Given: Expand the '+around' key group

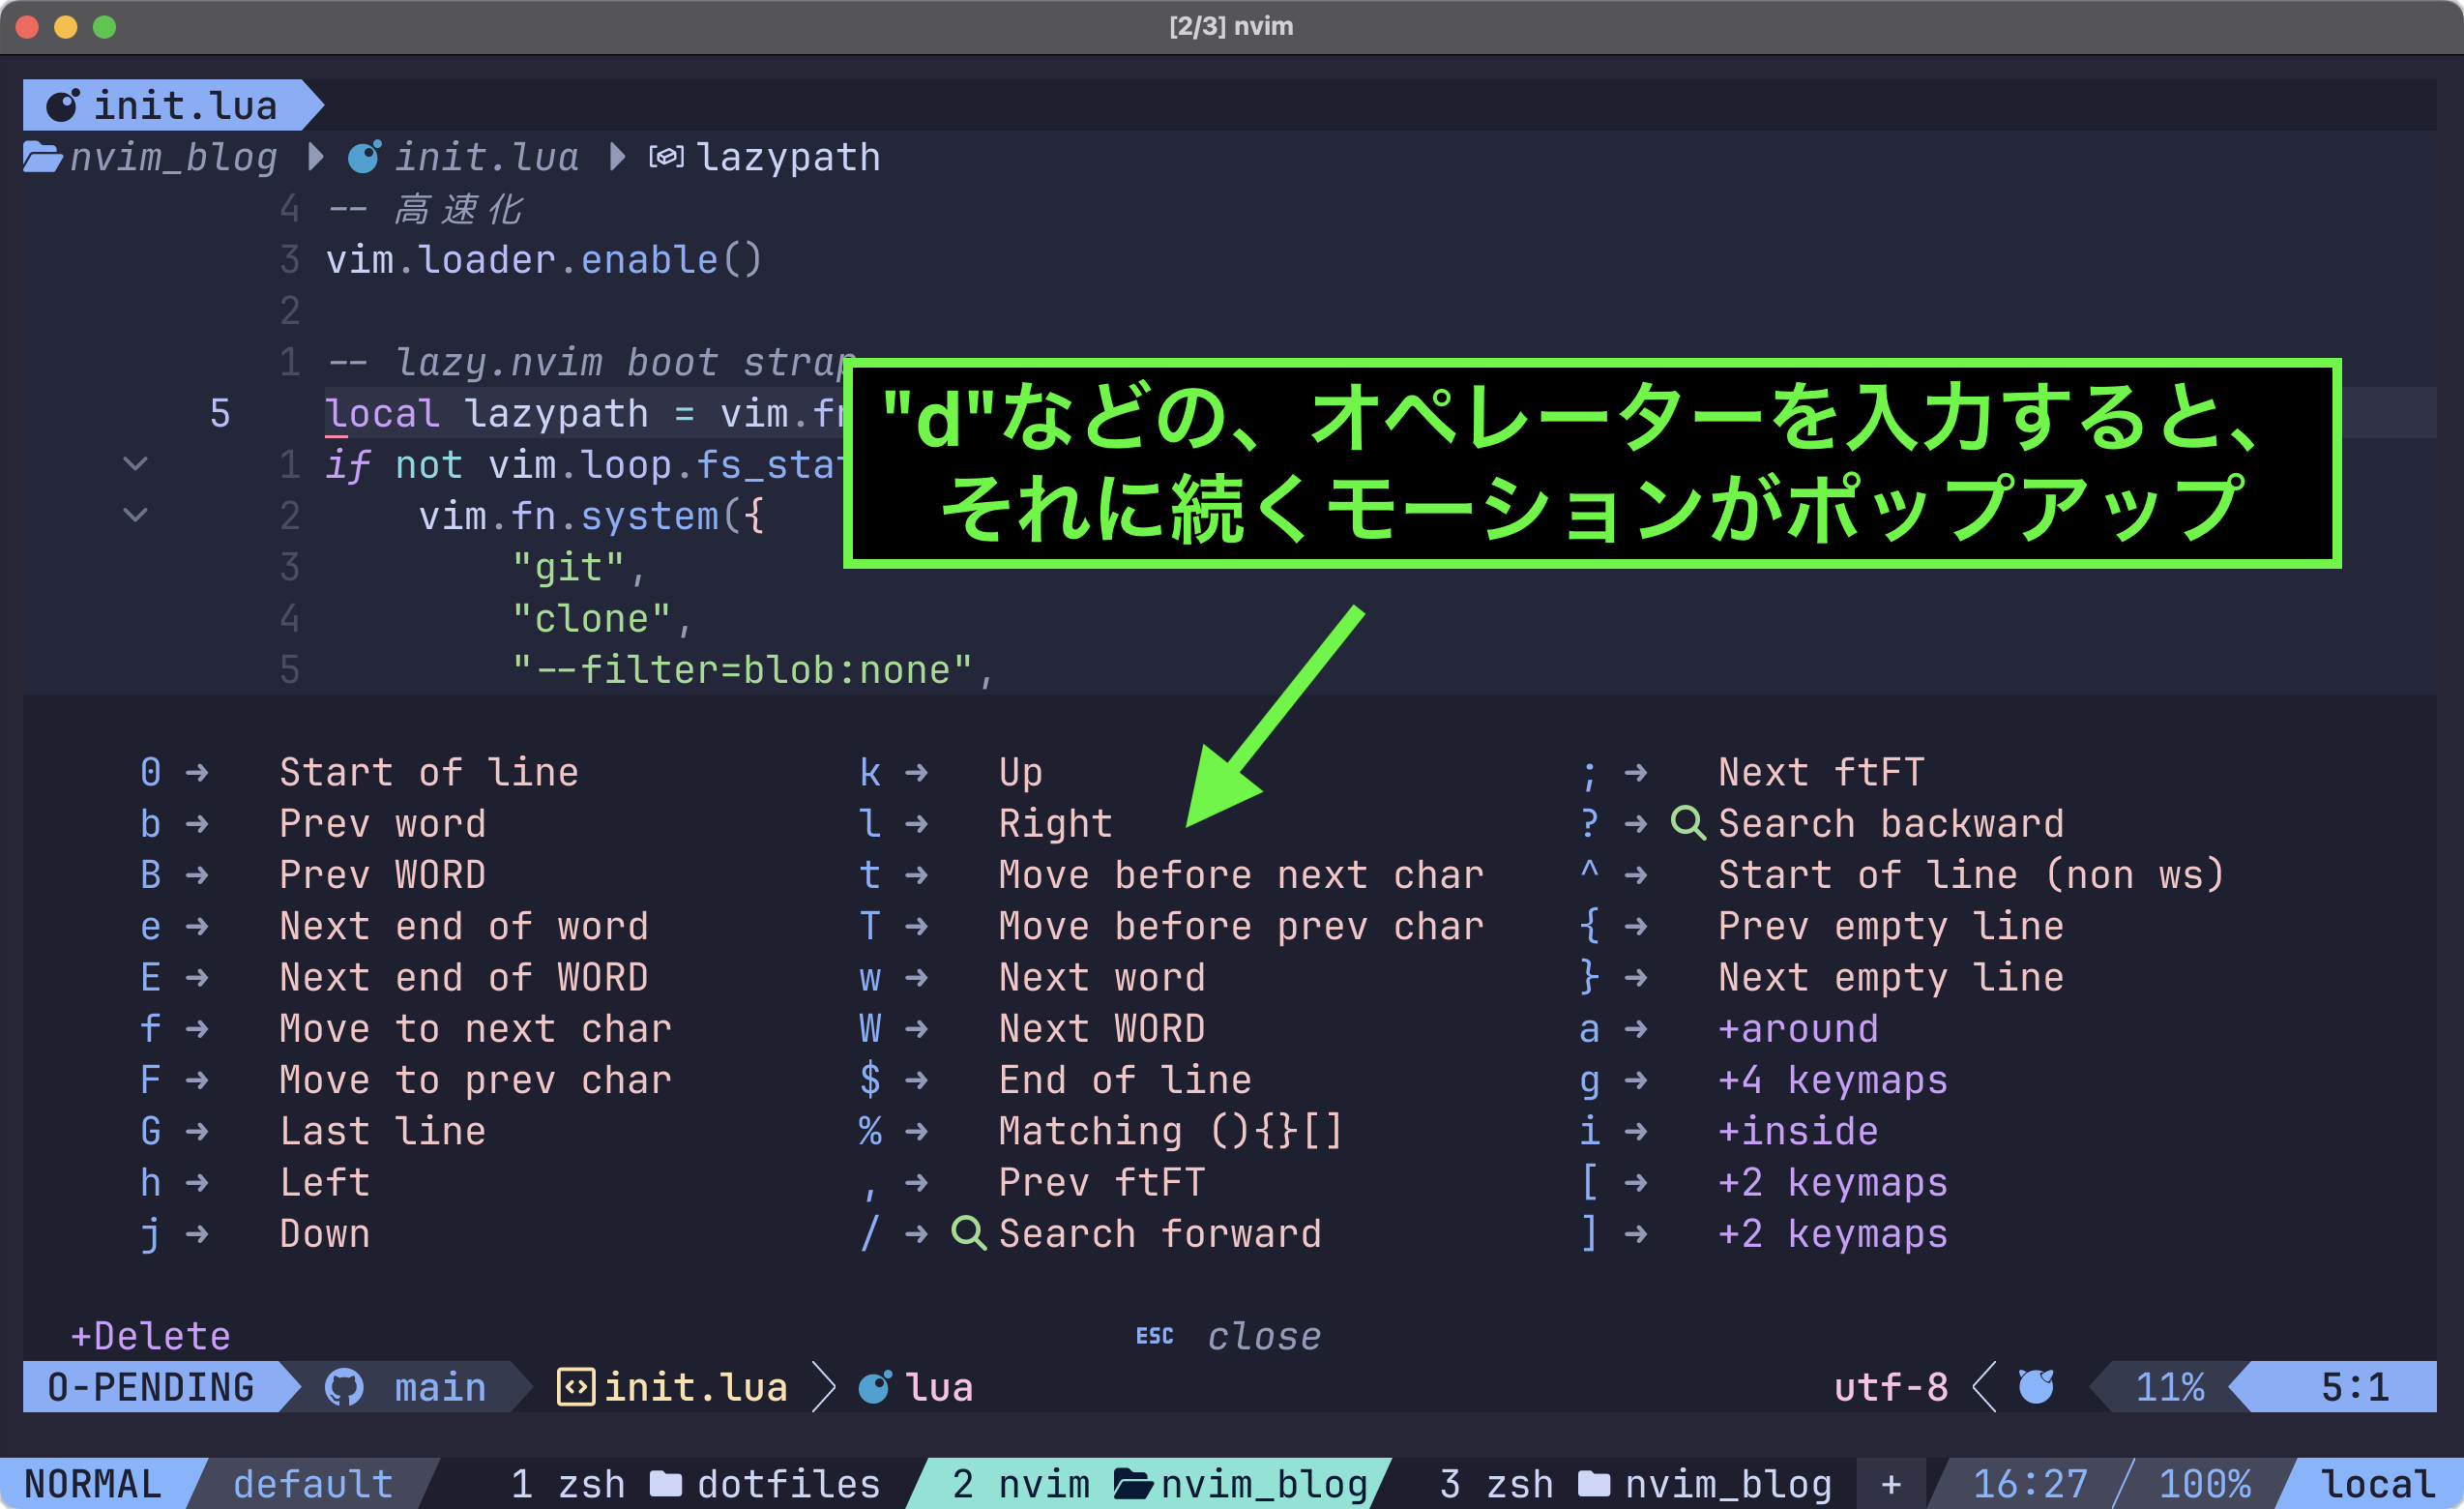Looking at the screenshot, I should 1798,1028.
